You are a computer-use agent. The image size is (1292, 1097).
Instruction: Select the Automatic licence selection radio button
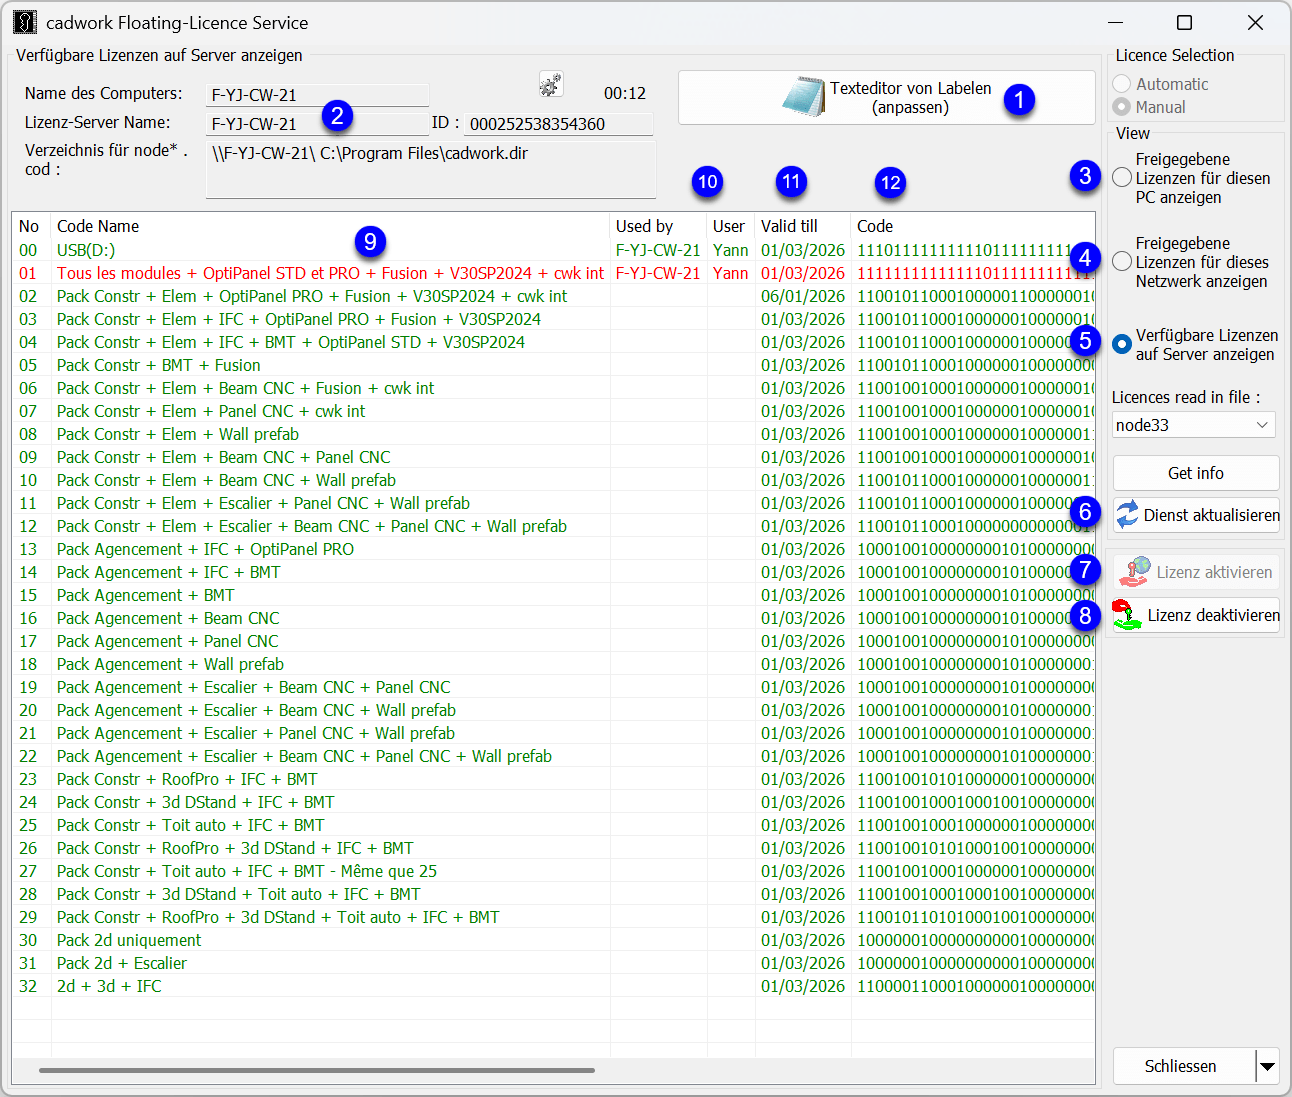click(x=1122, y=84)
